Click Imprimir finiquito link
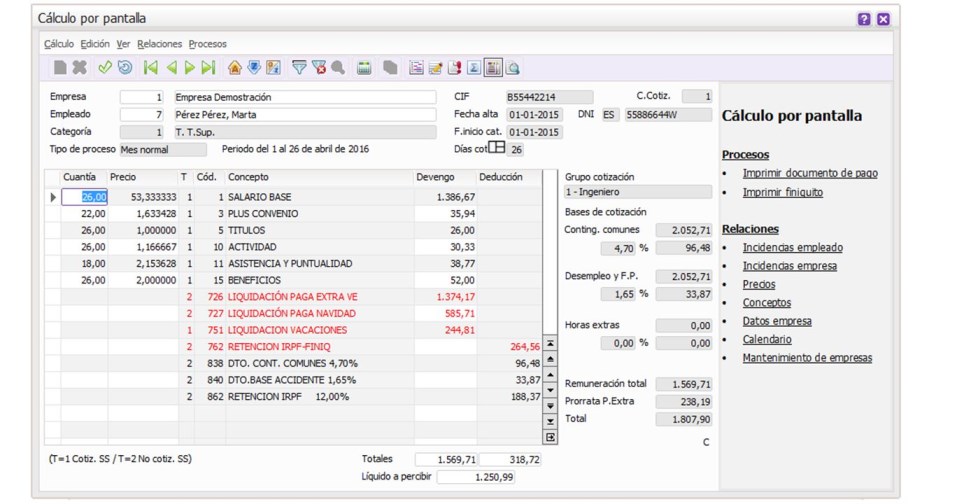This screenshot has width=971, height=504. 783,193
